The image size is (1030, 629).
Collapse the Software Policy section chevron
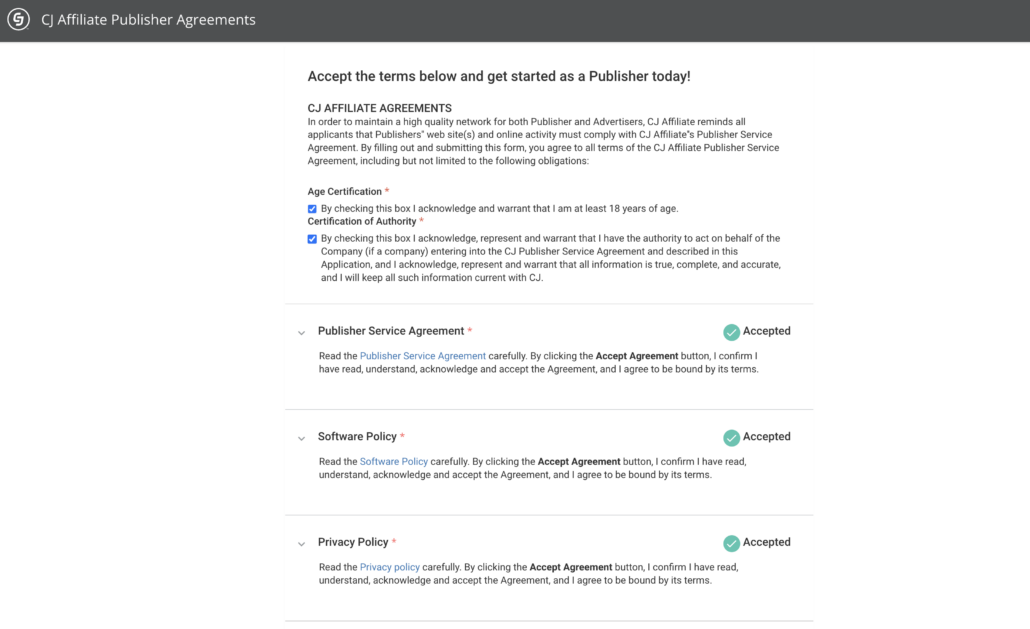(x=302, y=439)
